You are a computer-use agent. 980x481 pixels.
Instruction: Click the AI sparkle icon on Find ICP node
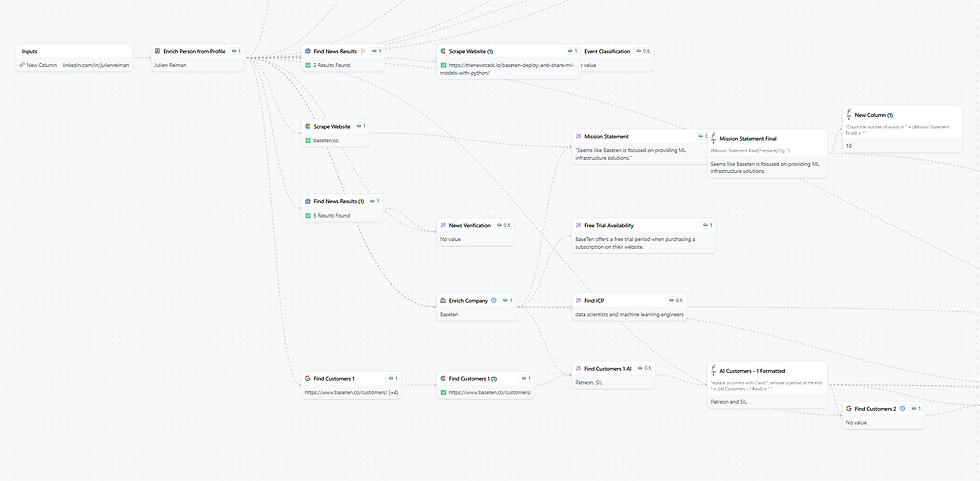click(578, 300)
